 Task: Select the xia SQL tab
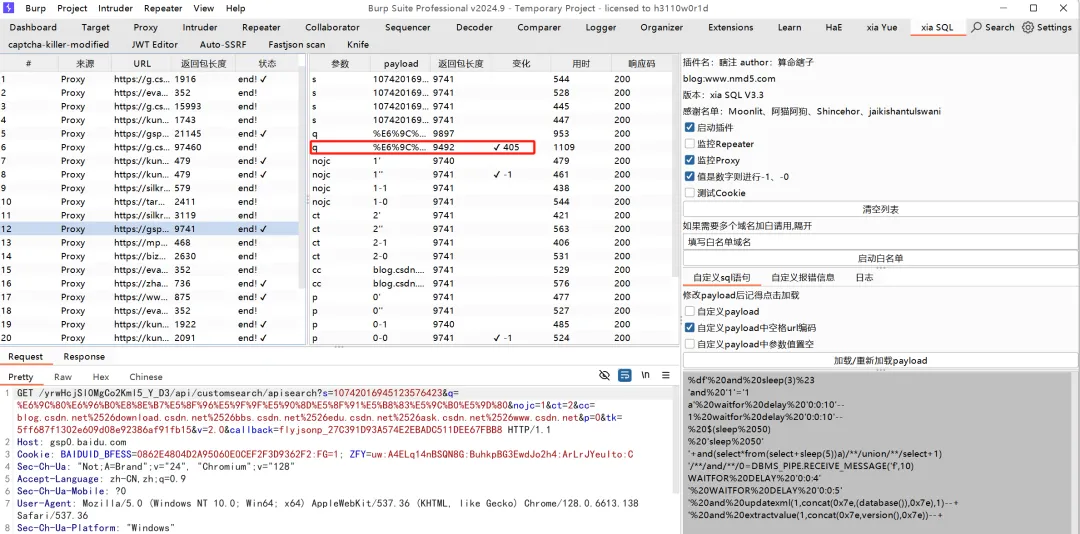tap(937, 28)
